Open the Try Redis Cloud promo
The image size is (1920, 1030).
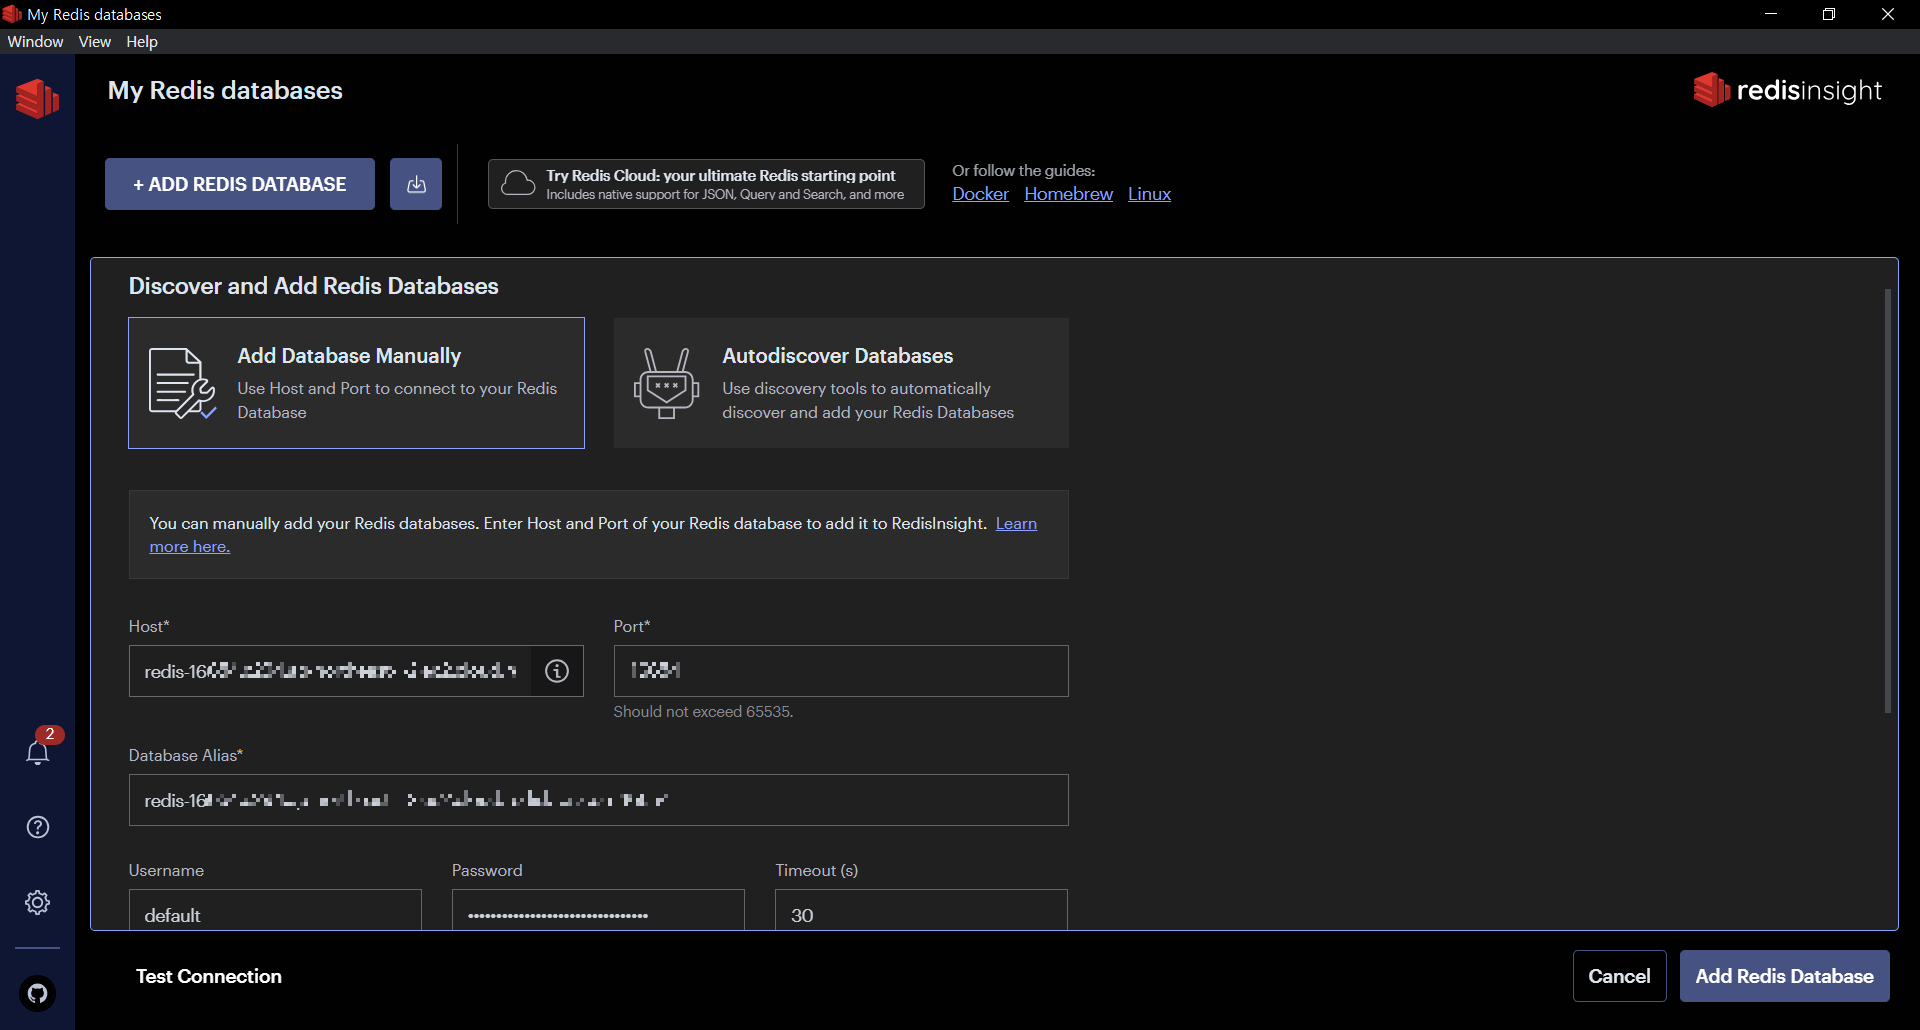pos(706,184)
